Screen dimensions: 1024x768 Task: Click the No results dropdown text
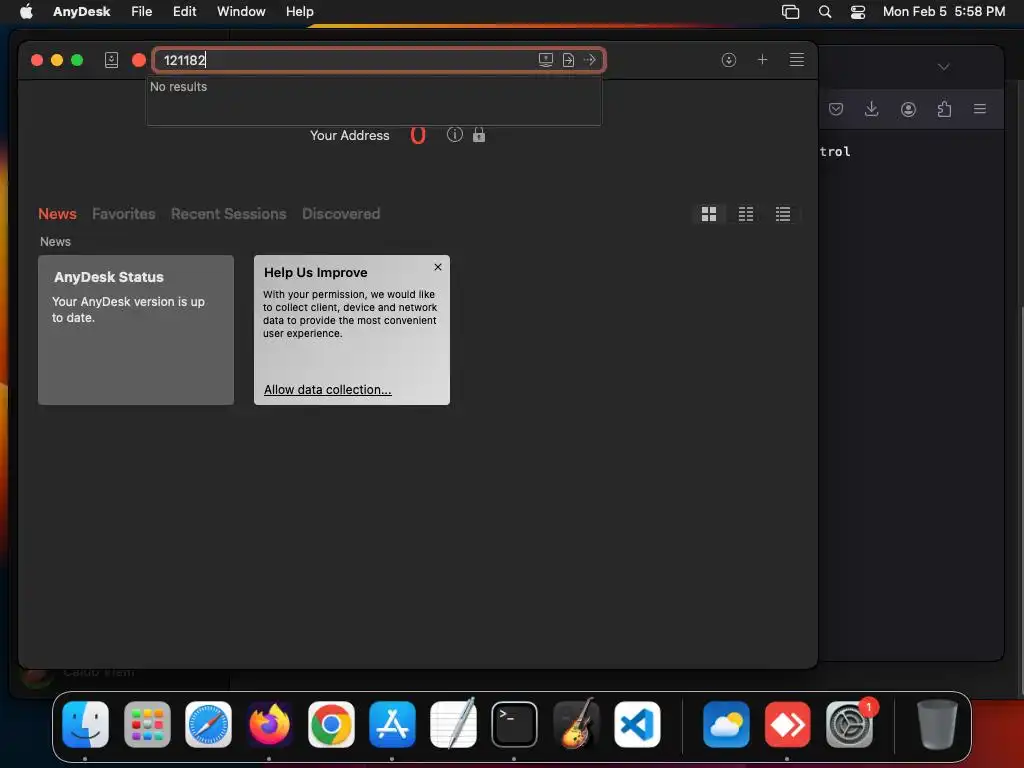click(178, 87)
